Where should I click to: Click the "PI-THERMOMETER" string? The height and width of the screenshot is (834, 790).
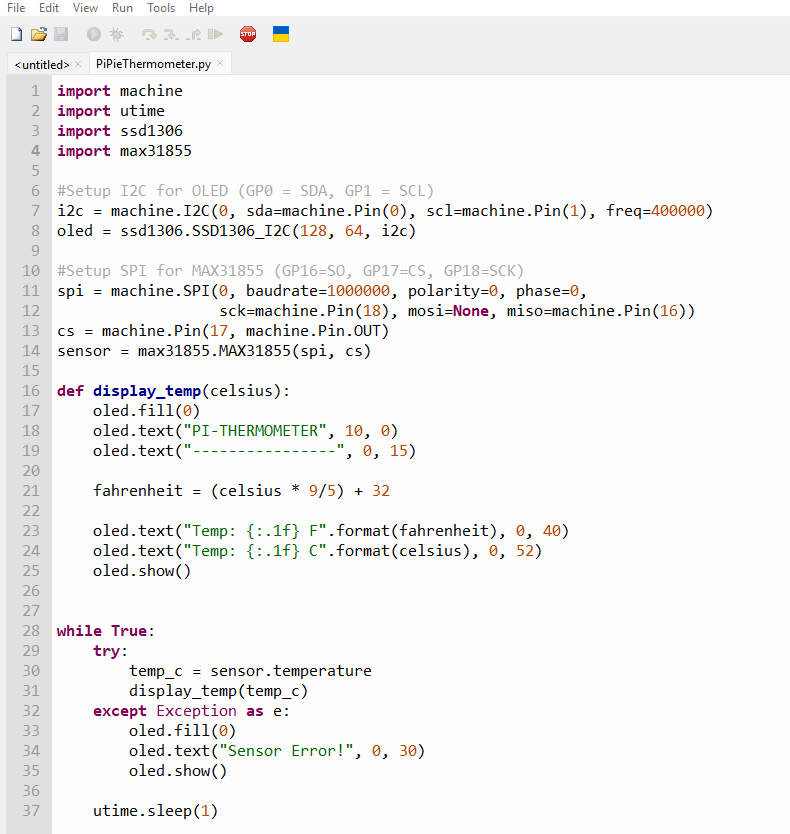[255, 431]
